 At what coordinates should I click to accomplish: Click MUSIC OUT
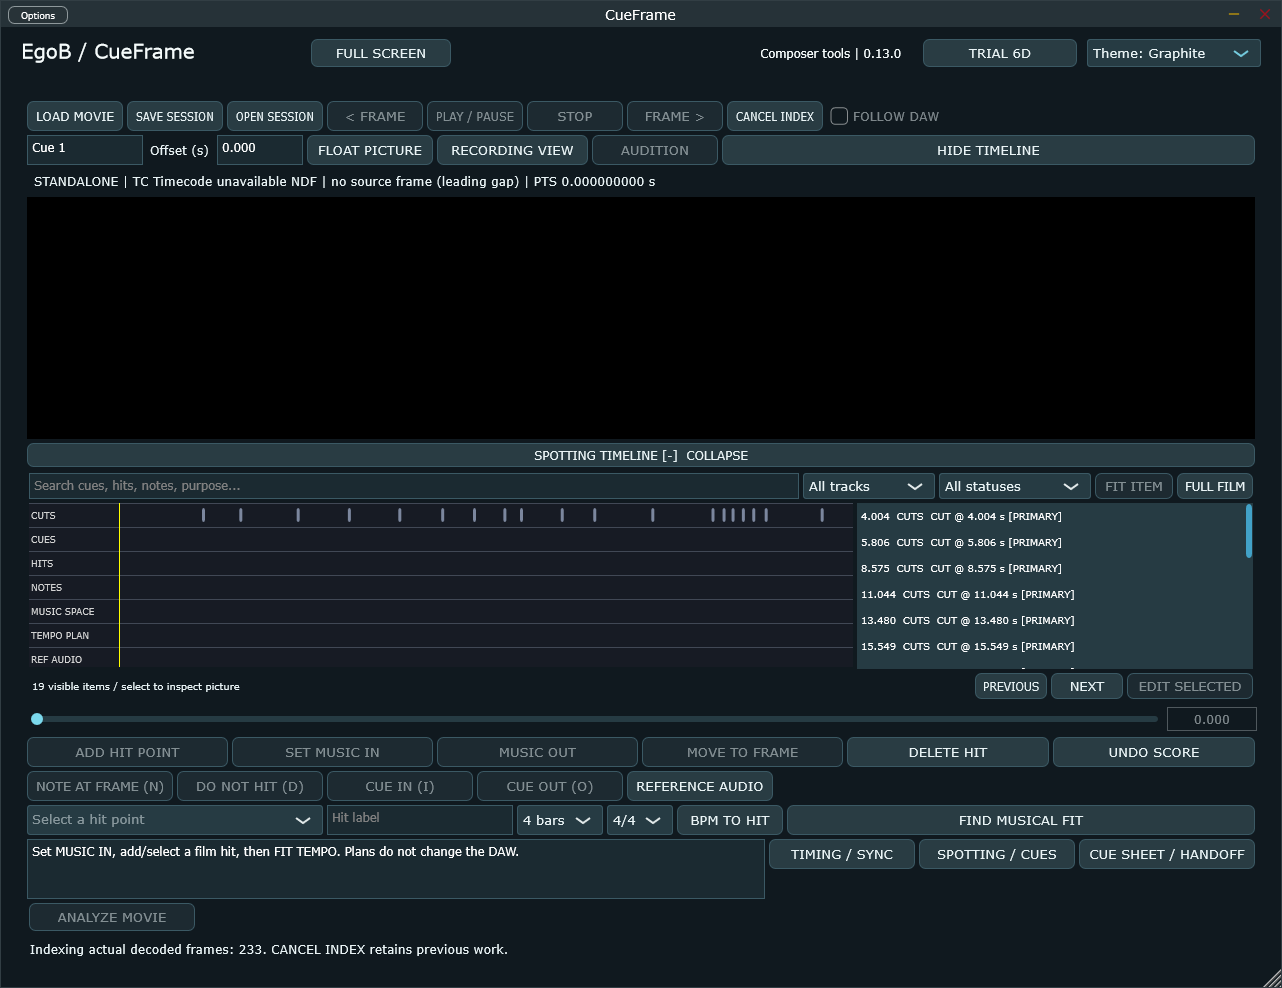537,752
